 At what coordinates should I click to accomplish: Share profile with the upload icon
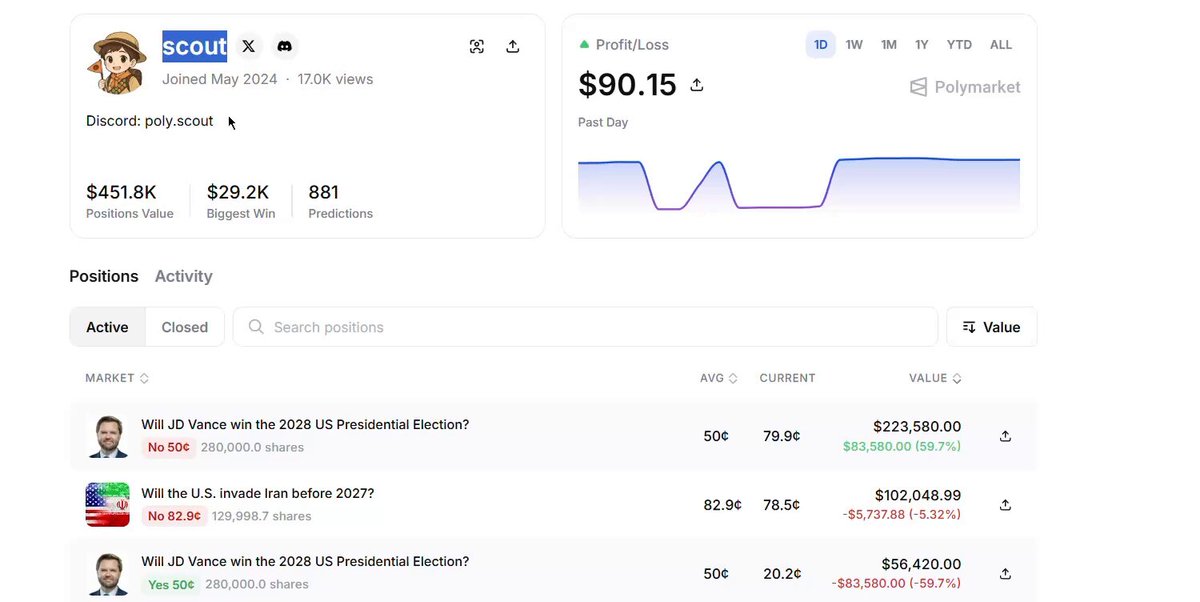[x=513, y=46]
